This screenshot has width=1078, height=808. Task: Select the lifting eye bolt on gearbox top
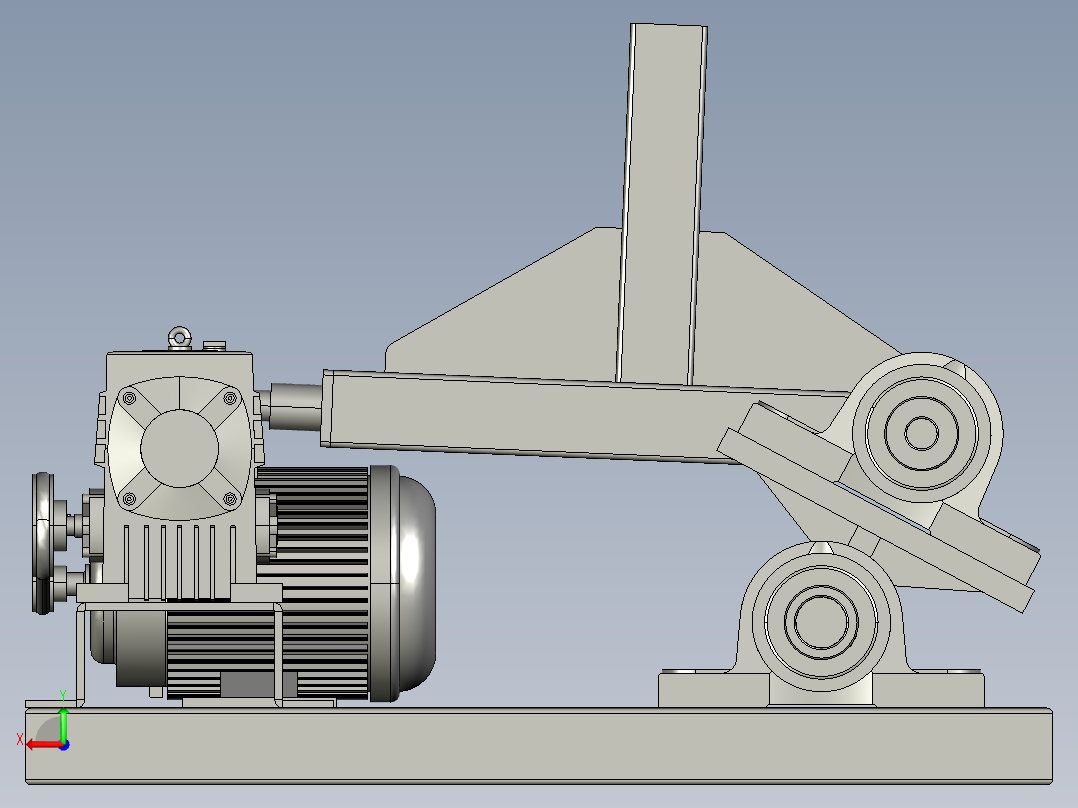[x=179, y=338]
